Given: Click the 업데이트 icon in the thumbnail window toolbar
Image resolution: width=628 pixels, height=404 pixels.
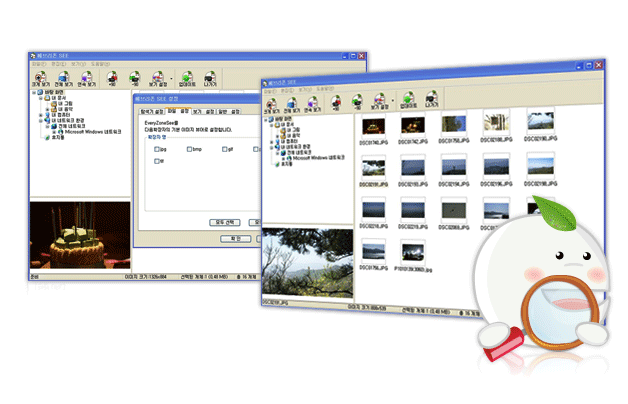Looking at the screenshot, I should click(407, 101).
